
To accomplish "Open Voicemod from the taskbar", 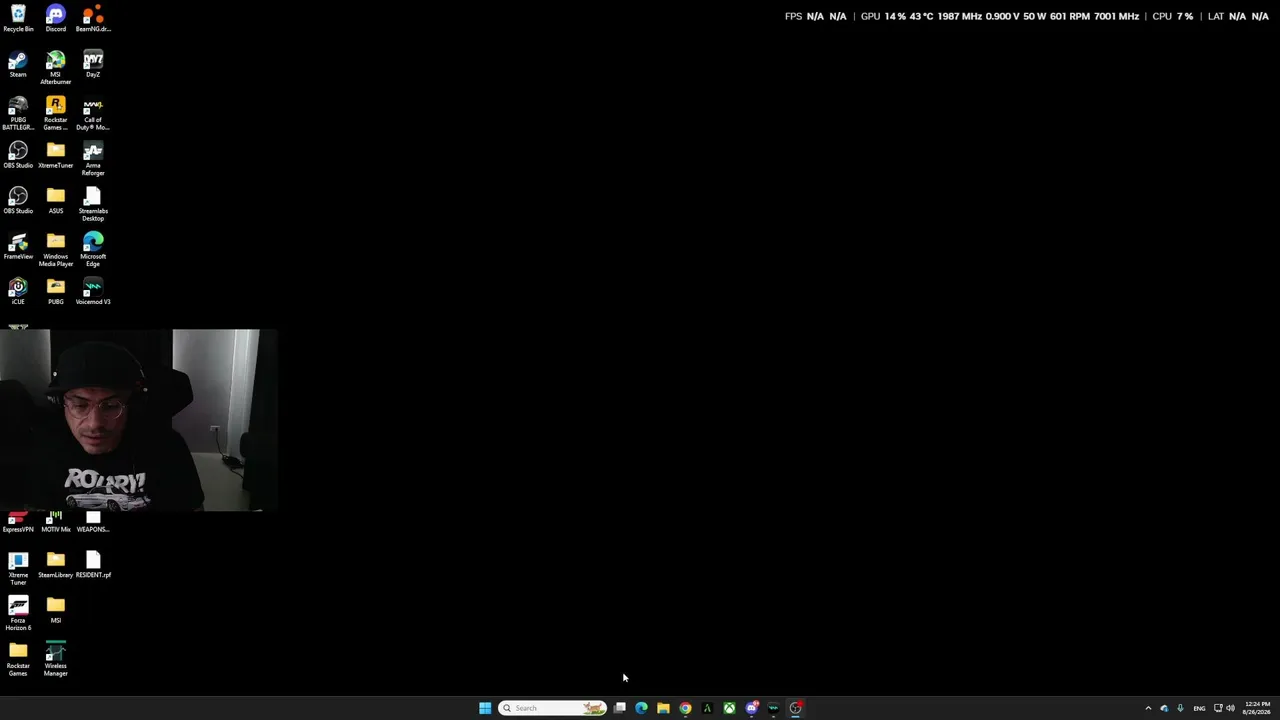I will [x=773, y=708].
